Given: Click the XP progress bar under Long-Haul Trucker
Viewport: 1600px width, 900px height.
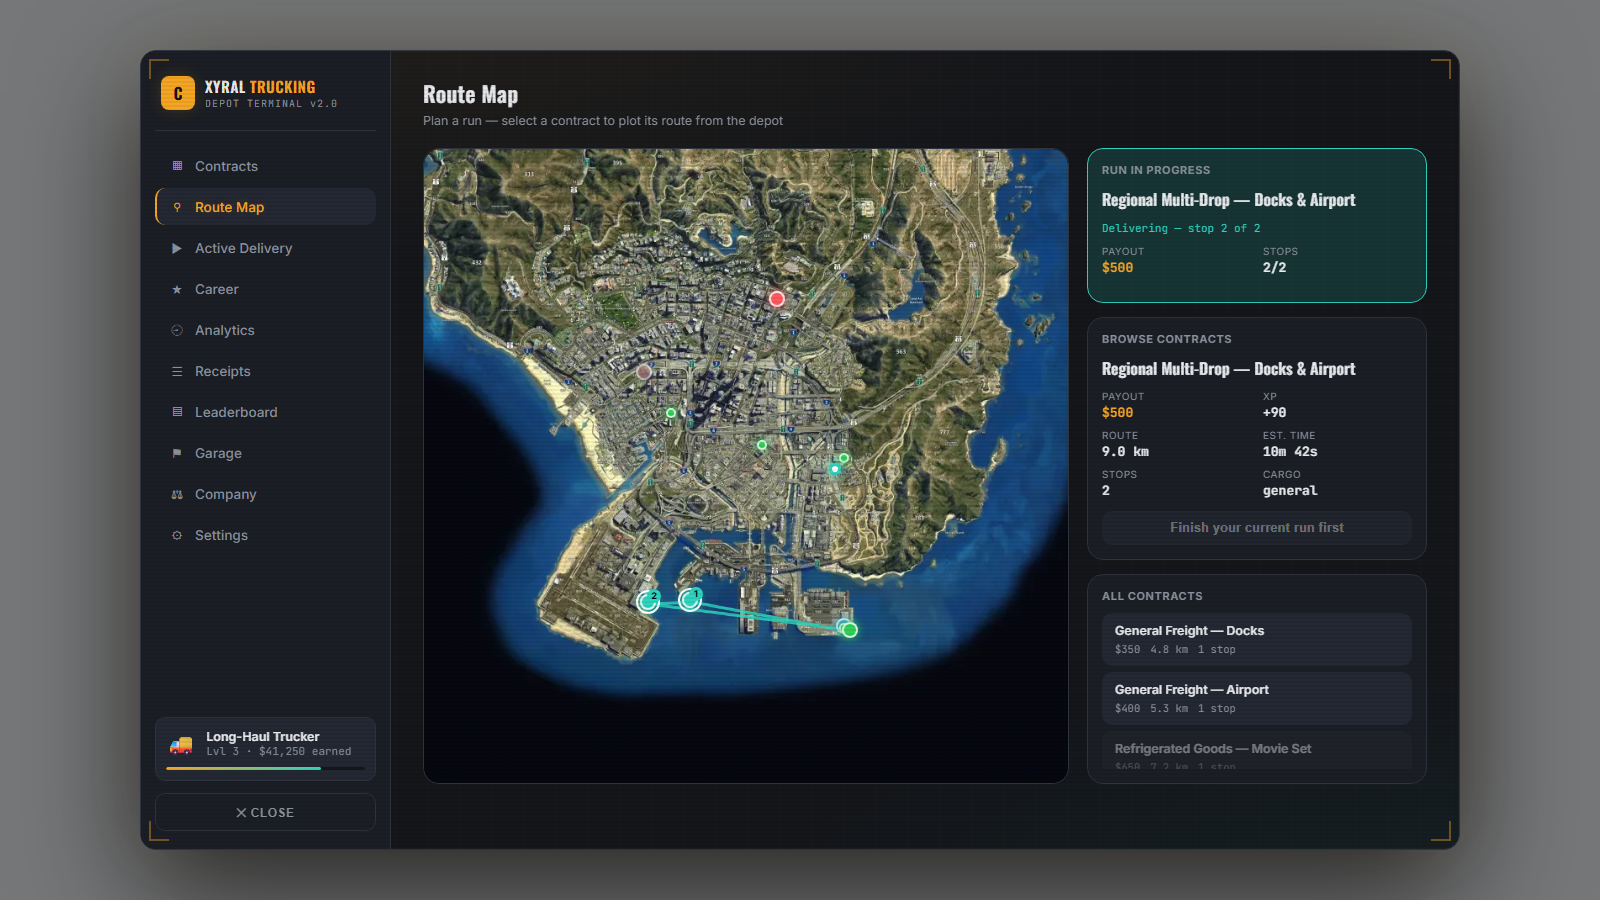Looking at the screenshot, I should (x=265, y=768).
